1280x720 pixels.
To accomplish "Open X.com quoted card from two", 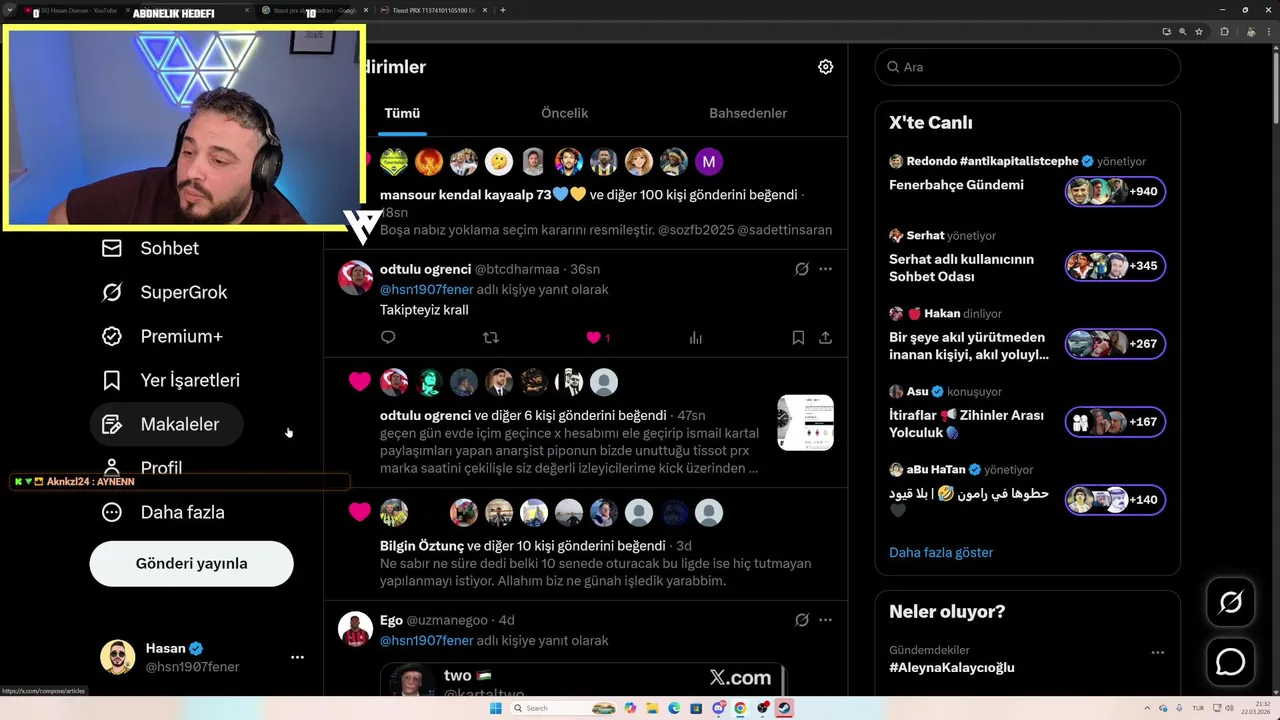I will [583, 679].
